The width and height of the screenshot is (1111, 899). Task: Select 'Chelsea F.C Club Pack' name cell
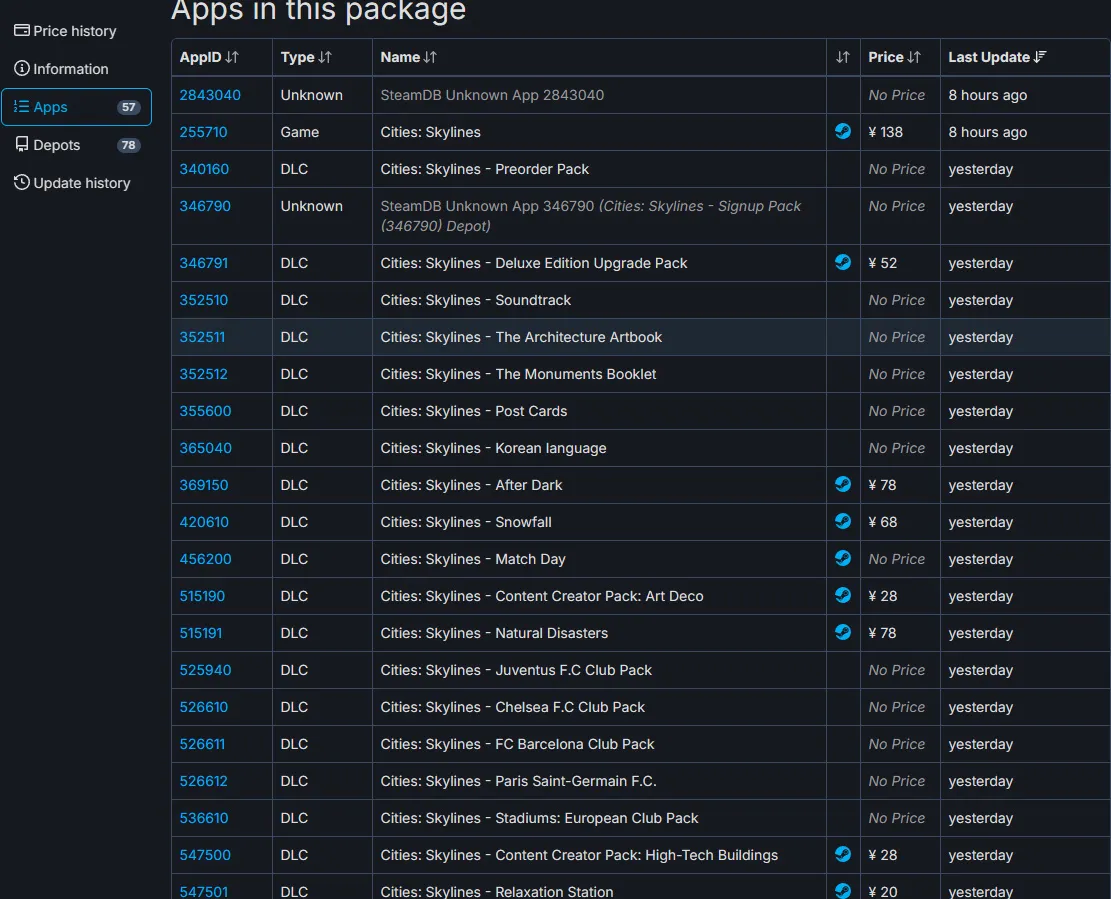(599, 707)
